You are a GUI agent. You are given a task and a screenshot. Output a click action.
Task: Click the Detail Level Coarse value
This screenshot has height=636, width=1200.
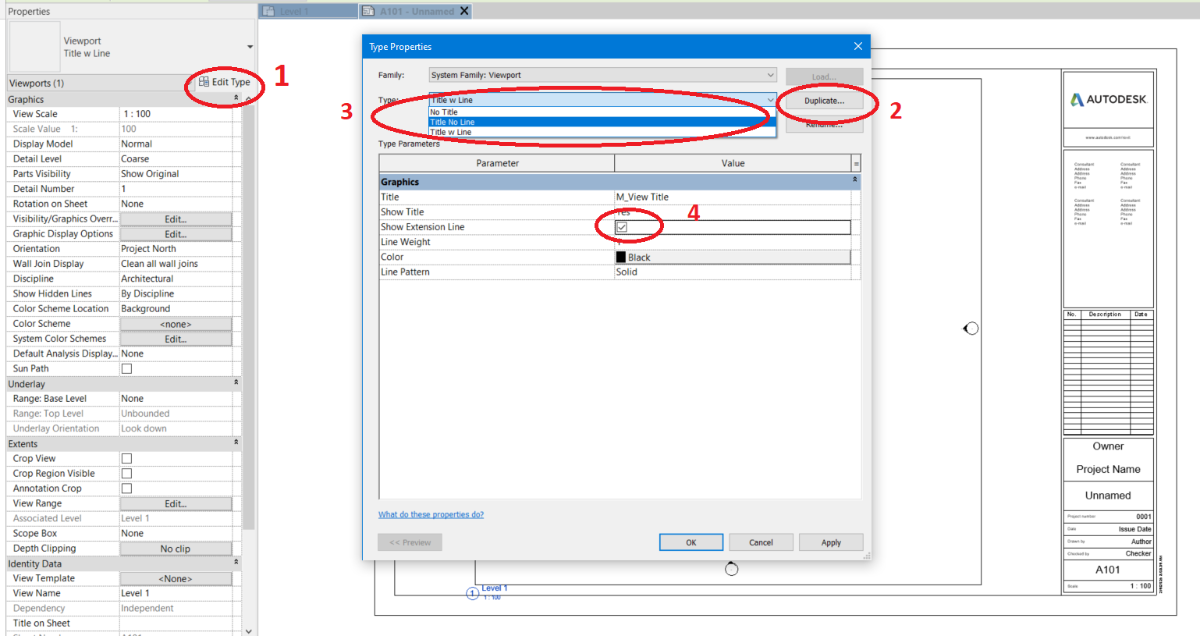coord(175,159)
